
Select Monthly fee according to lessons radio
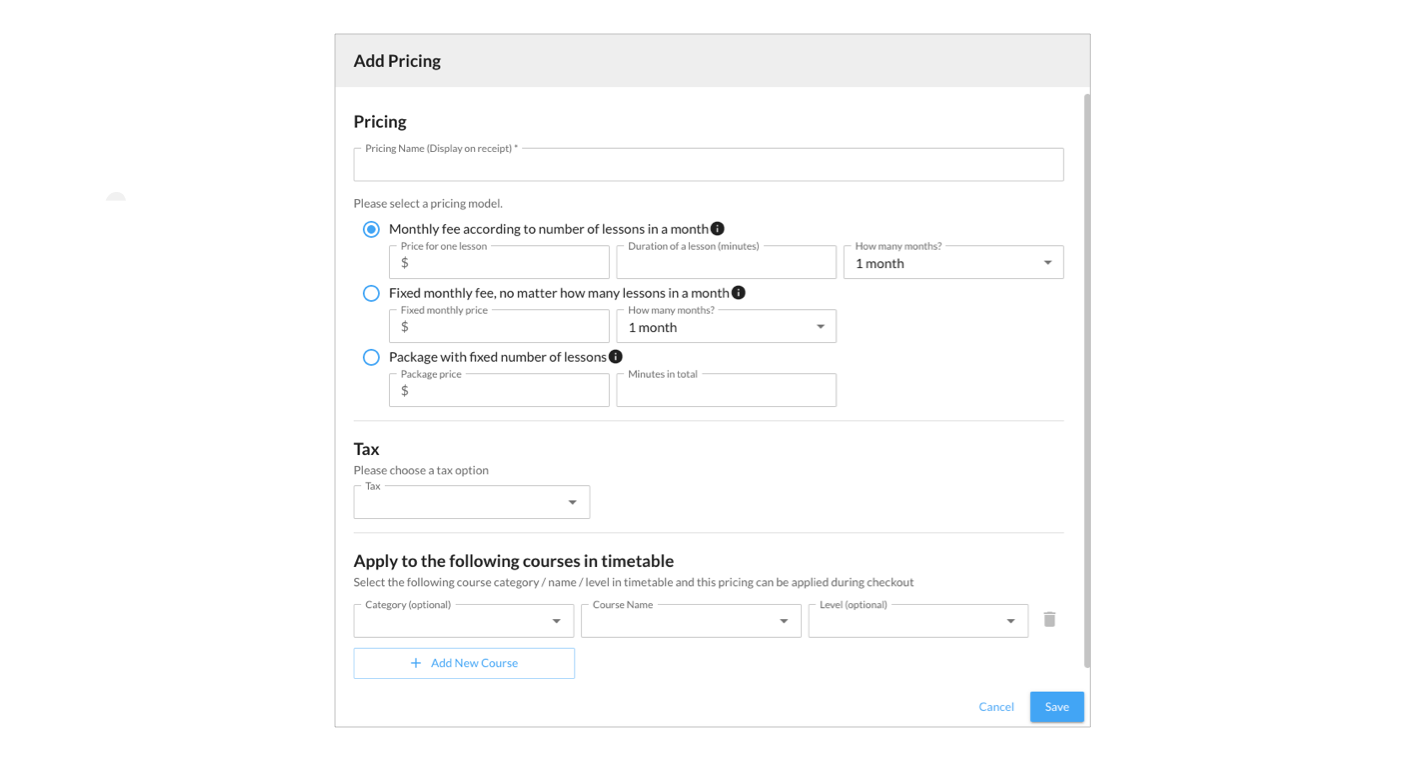(x=371, y=229)
